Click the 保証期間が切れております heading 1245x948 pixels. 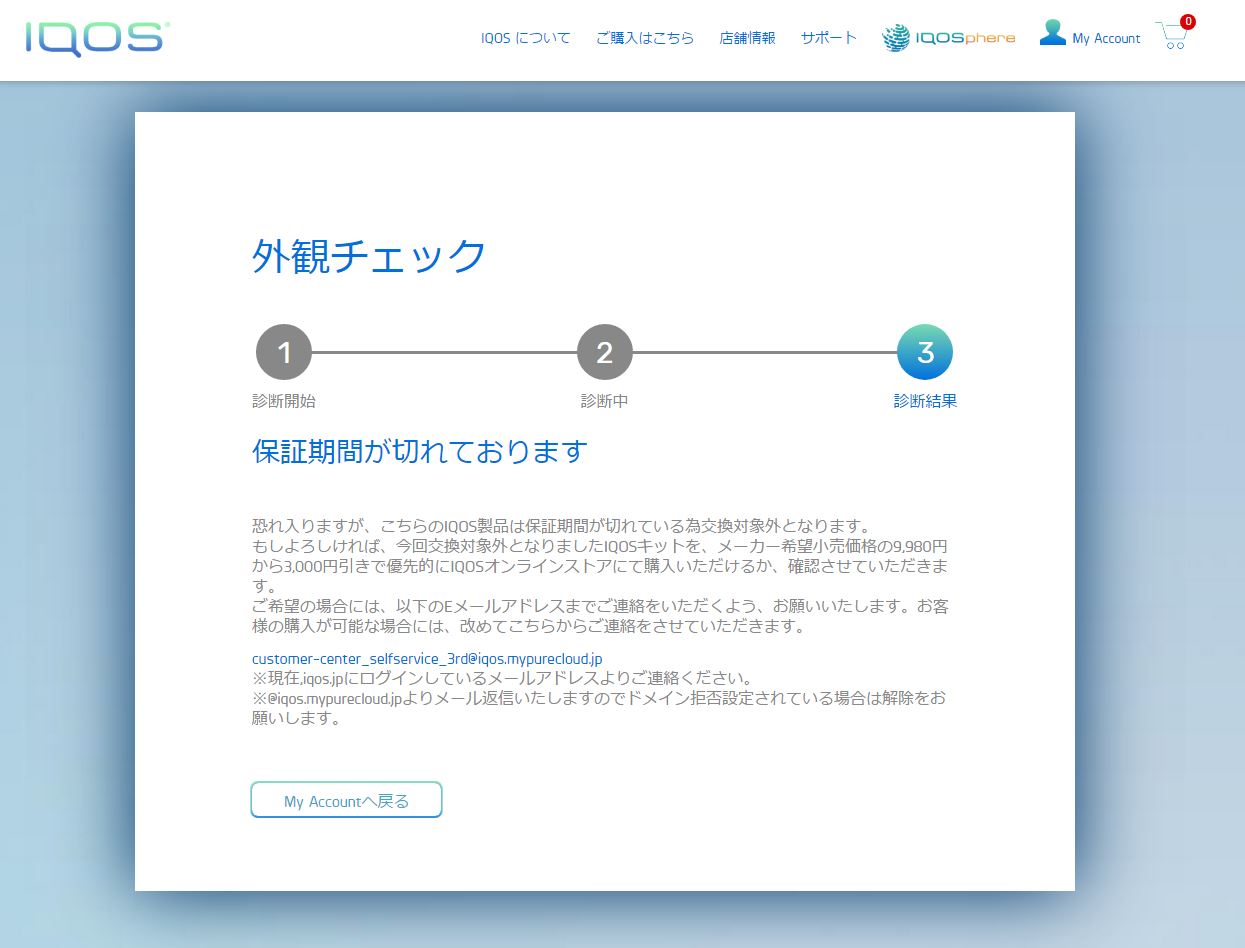(419, 452)
